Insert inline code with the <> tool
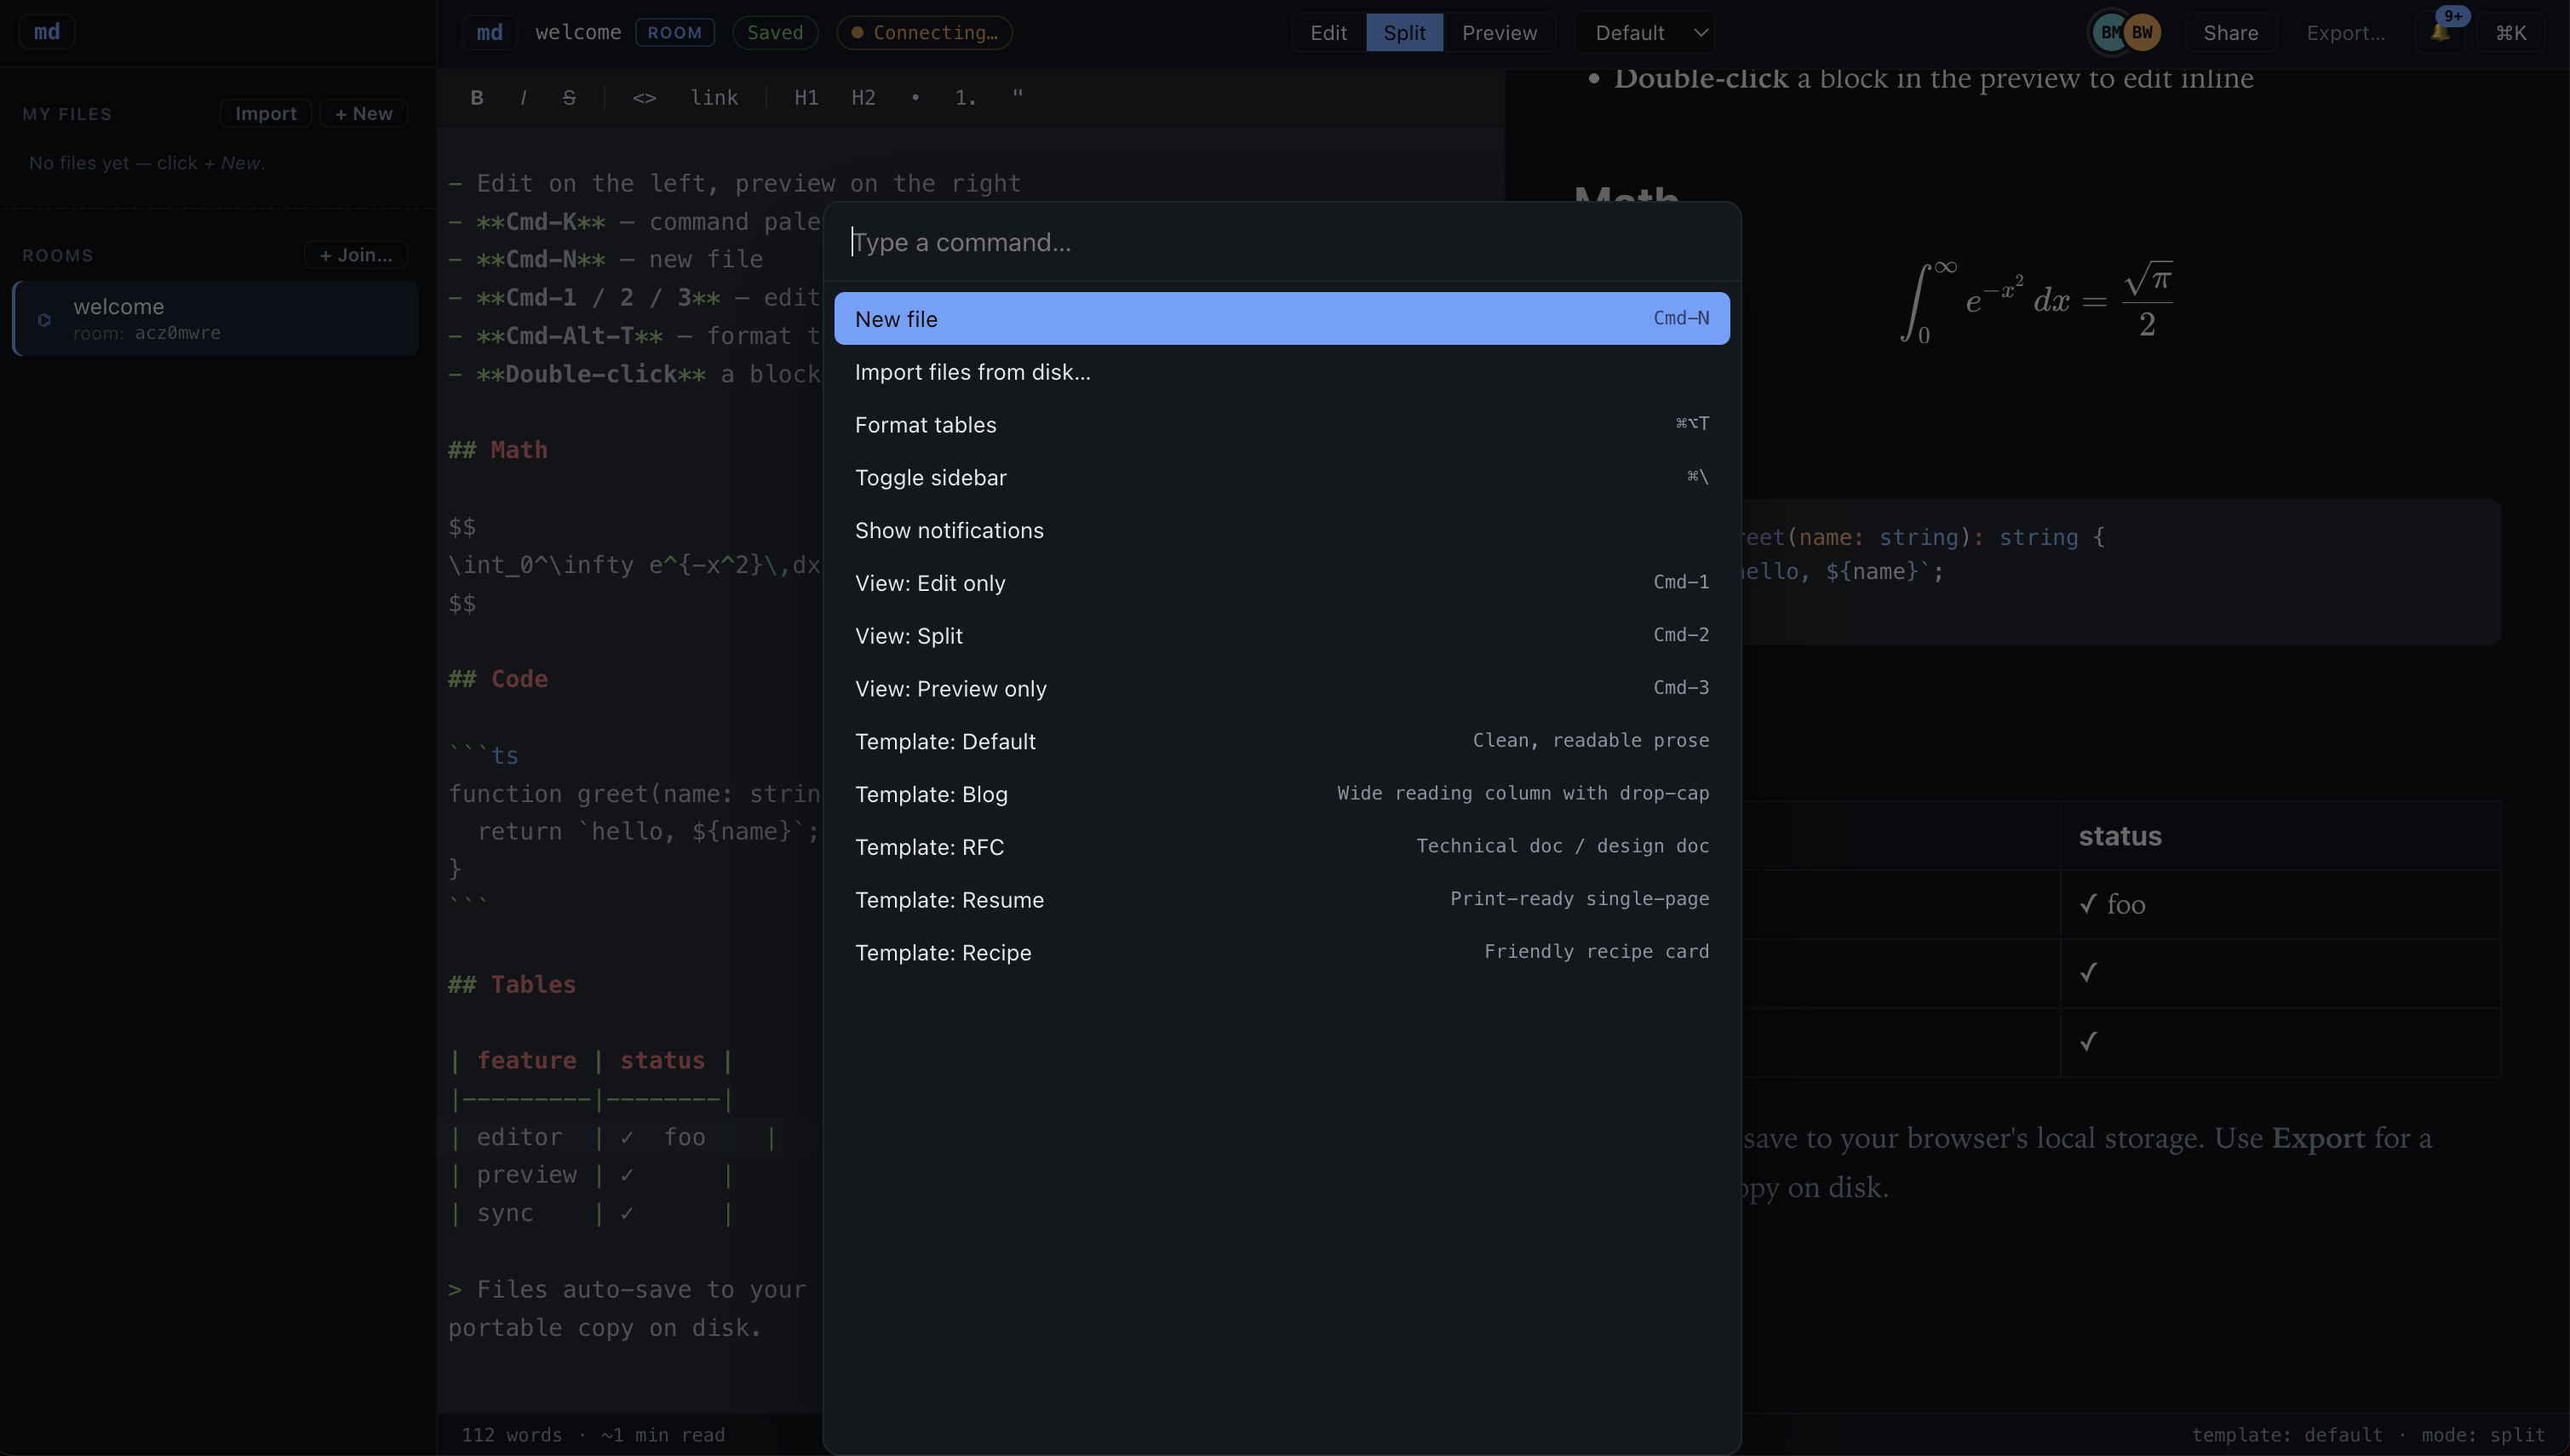This screenshot has height=1456, width=2570. [644, 97]
